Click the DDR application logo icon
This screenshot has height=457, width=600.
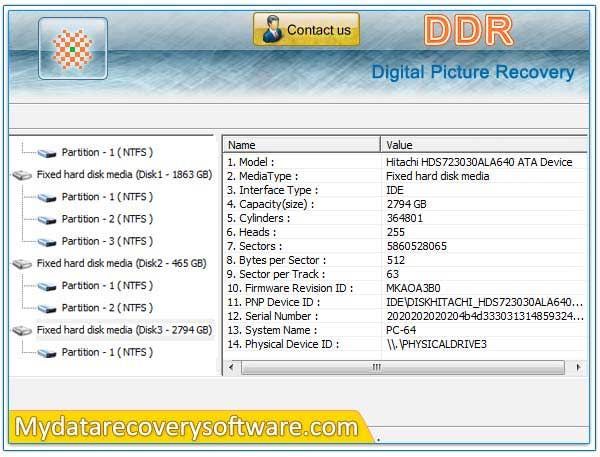72,48
